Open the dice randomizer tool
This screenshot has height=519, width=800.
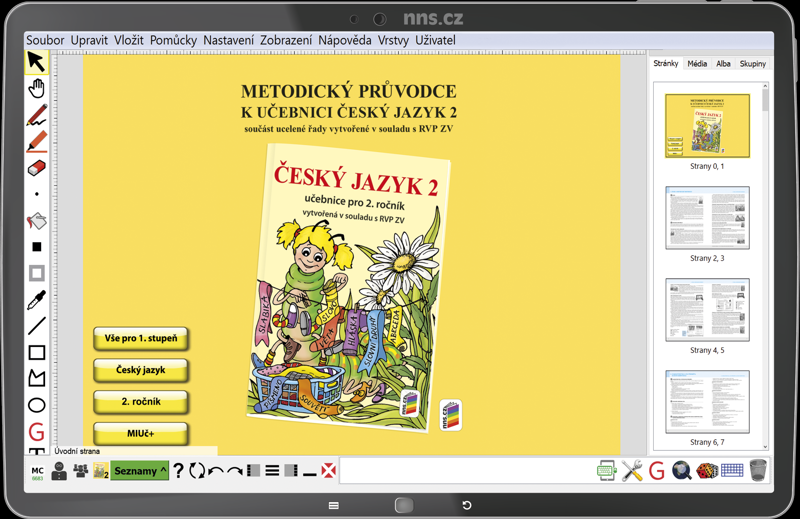(707, 470)
